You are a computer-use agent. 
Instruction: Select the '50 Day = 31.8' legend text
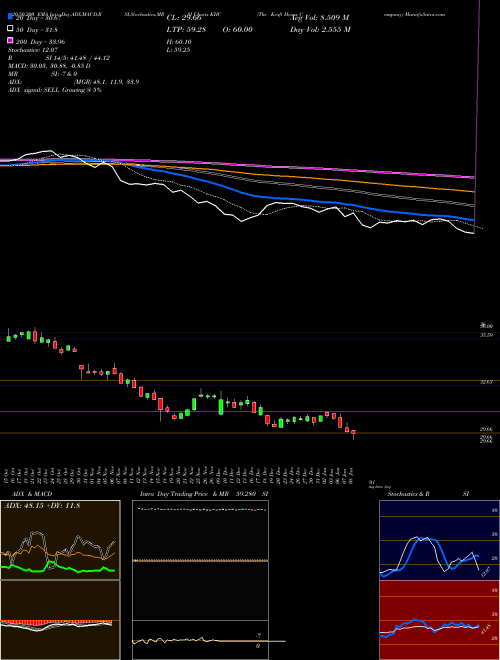pos(37,30)
